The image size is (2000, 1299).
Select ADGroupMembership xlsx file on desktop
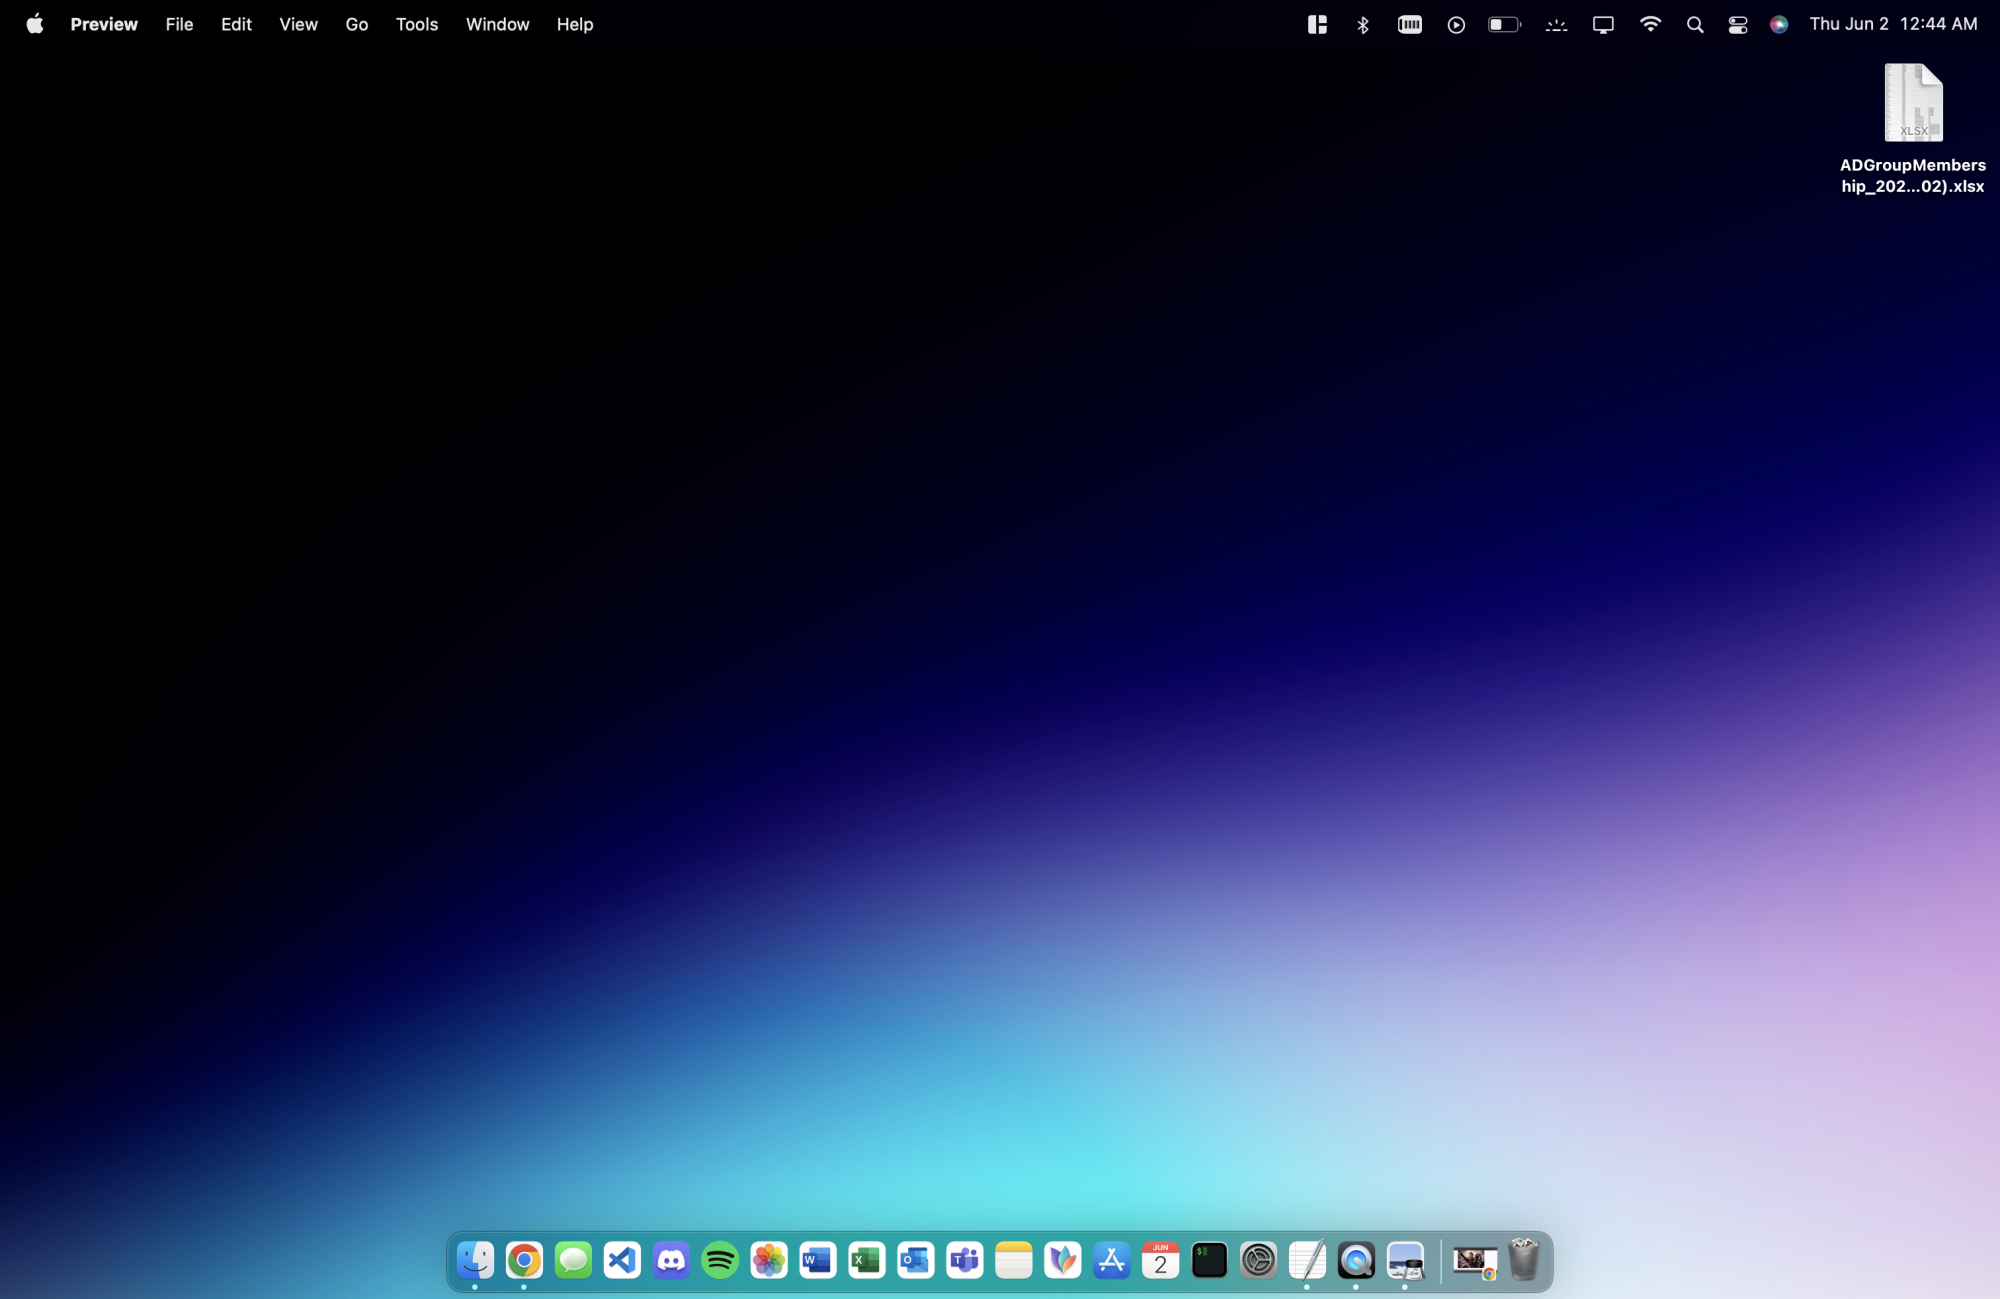pyautogui.click(x=1913, y=129)
